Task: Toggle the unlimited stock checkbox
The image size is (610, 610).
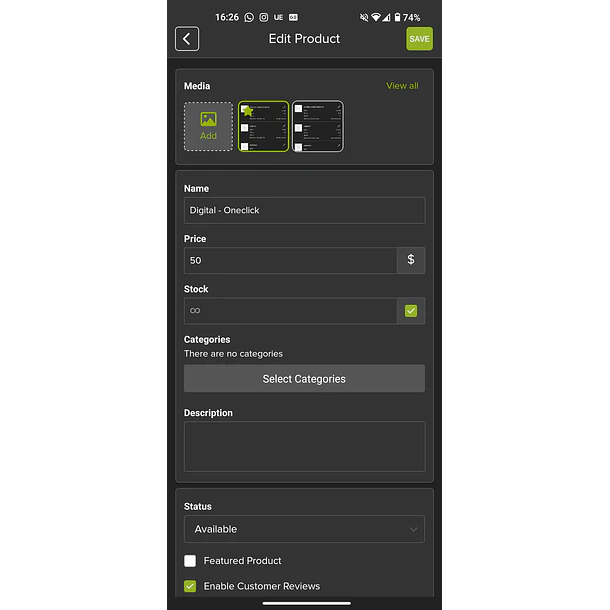Action: coord(411,310)
